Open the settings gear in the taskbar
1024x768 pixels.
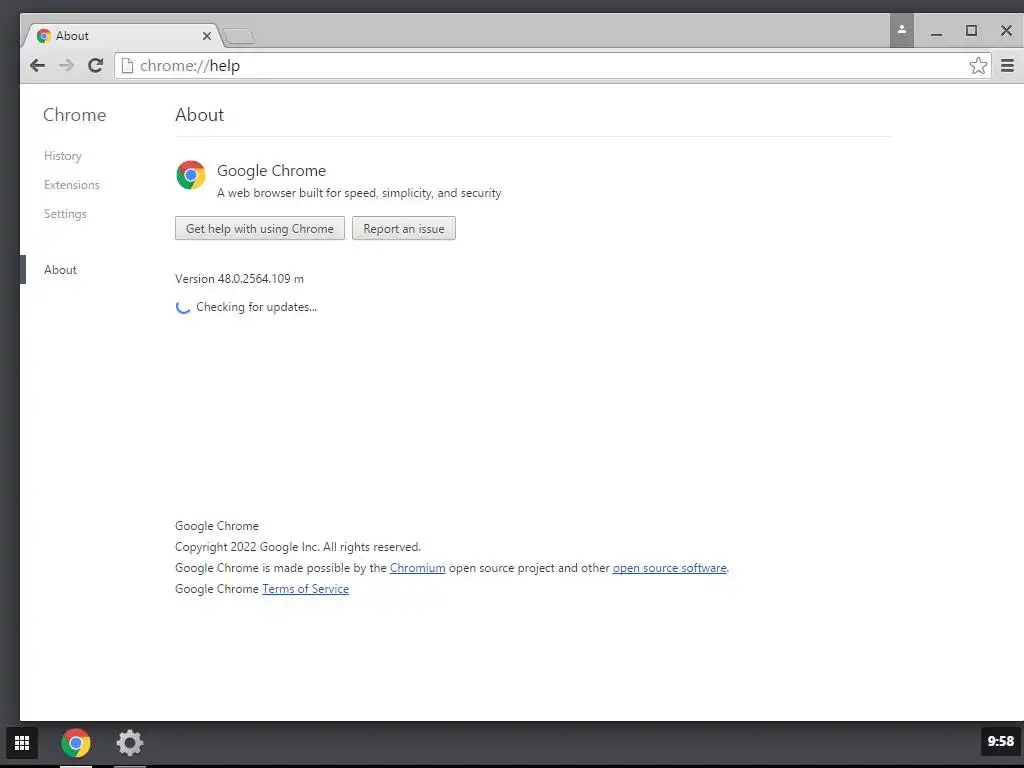pos(129,743)
